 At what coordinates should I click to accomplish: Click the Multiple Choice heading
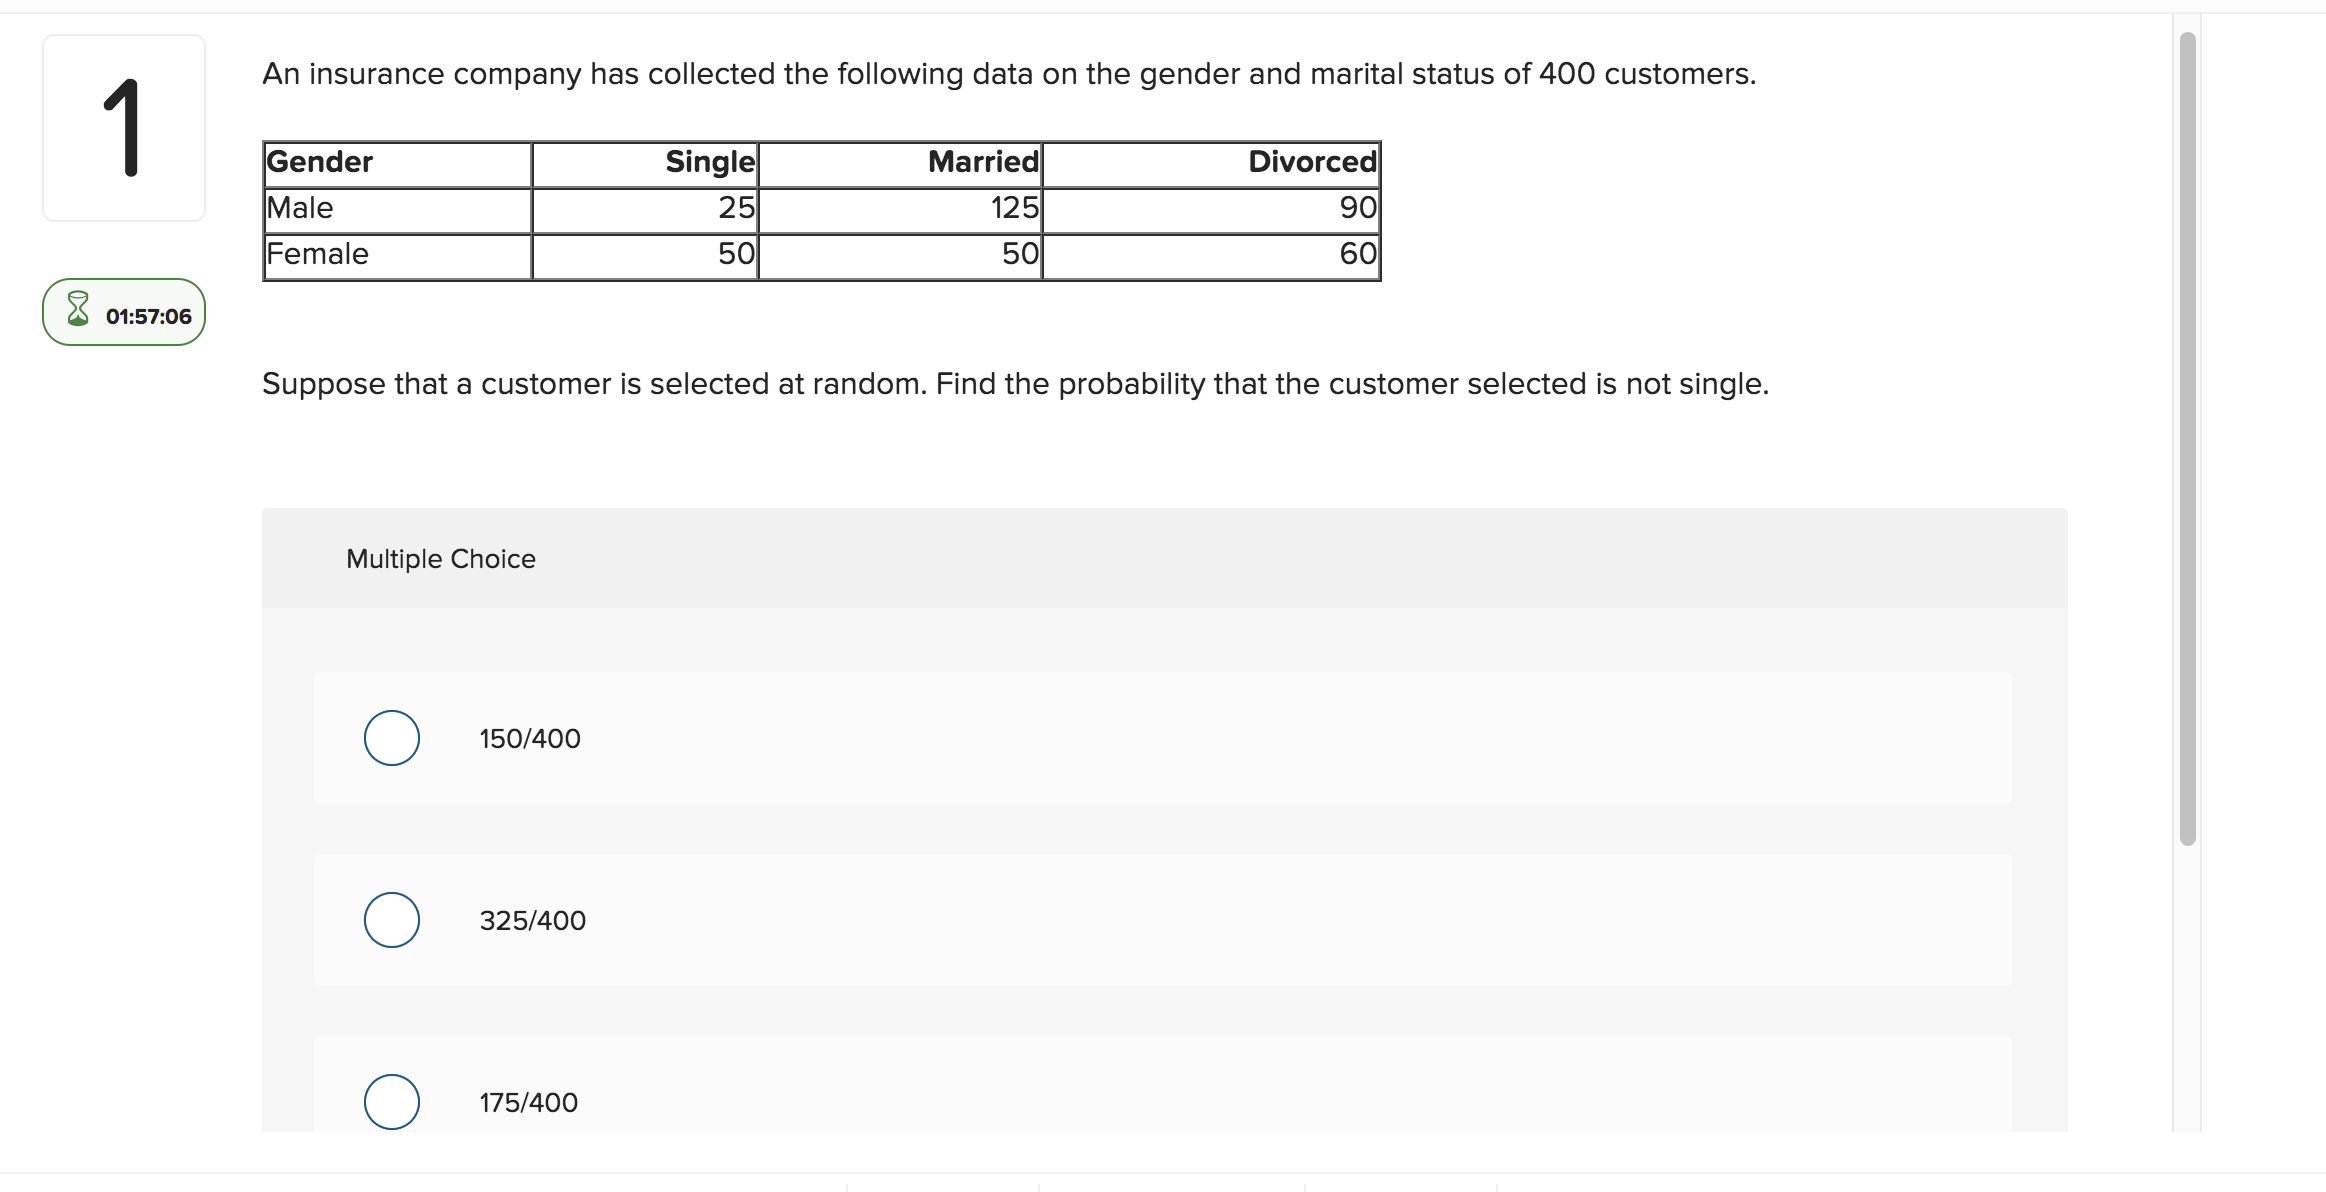[x=441, y=559]
